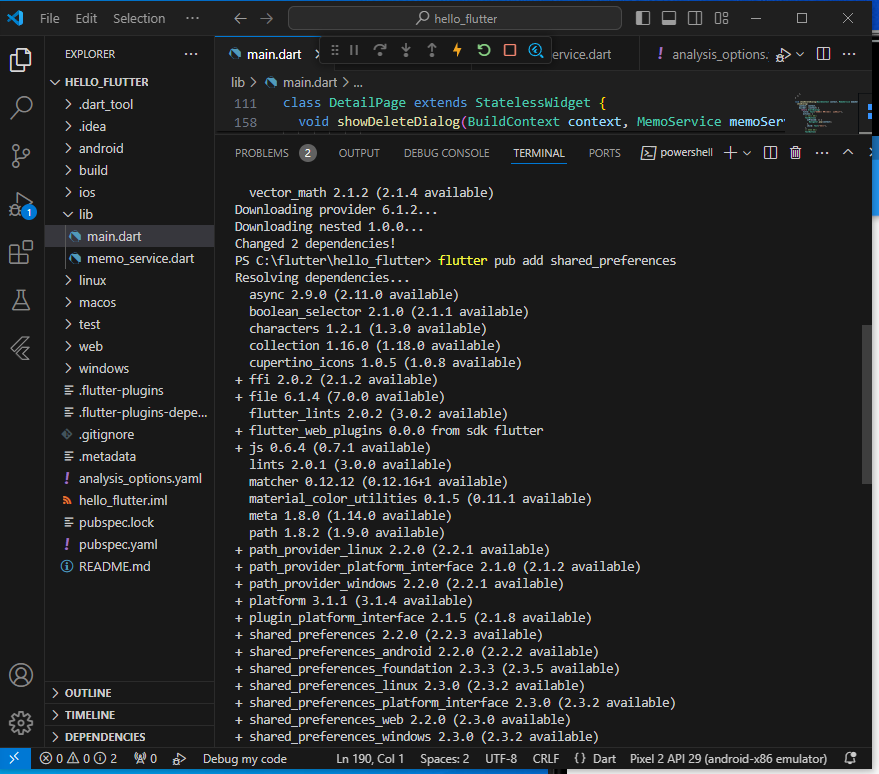Screen dimensions: 879x774
Task: Switch to the DEBUG CONSOLE tab
Action: pos(446,153)
